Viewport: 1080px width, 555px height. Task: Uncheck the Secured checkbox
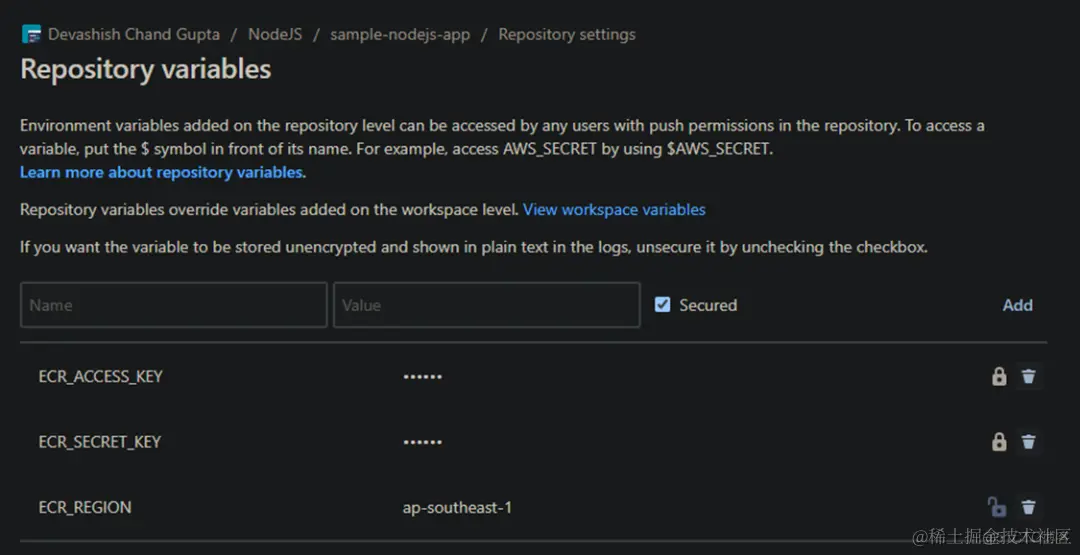(x=663, y=304)
